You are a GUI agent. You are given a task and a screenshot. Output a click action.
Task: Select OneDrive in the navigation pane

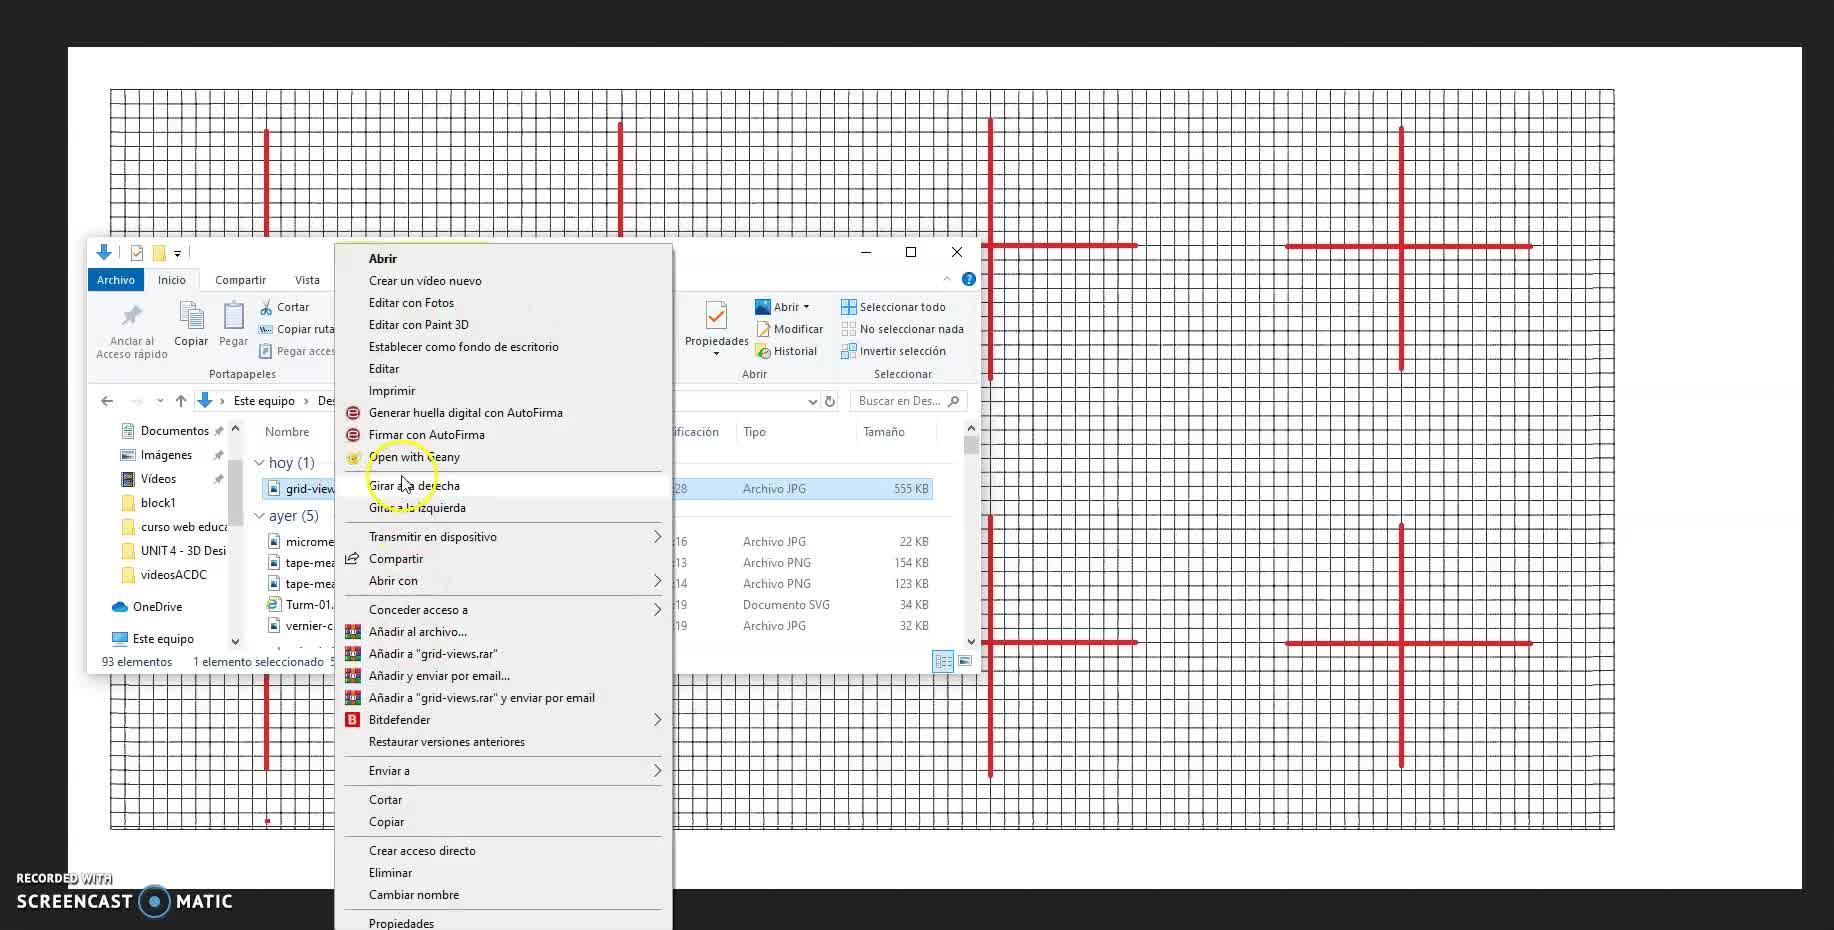click(158, 607)
